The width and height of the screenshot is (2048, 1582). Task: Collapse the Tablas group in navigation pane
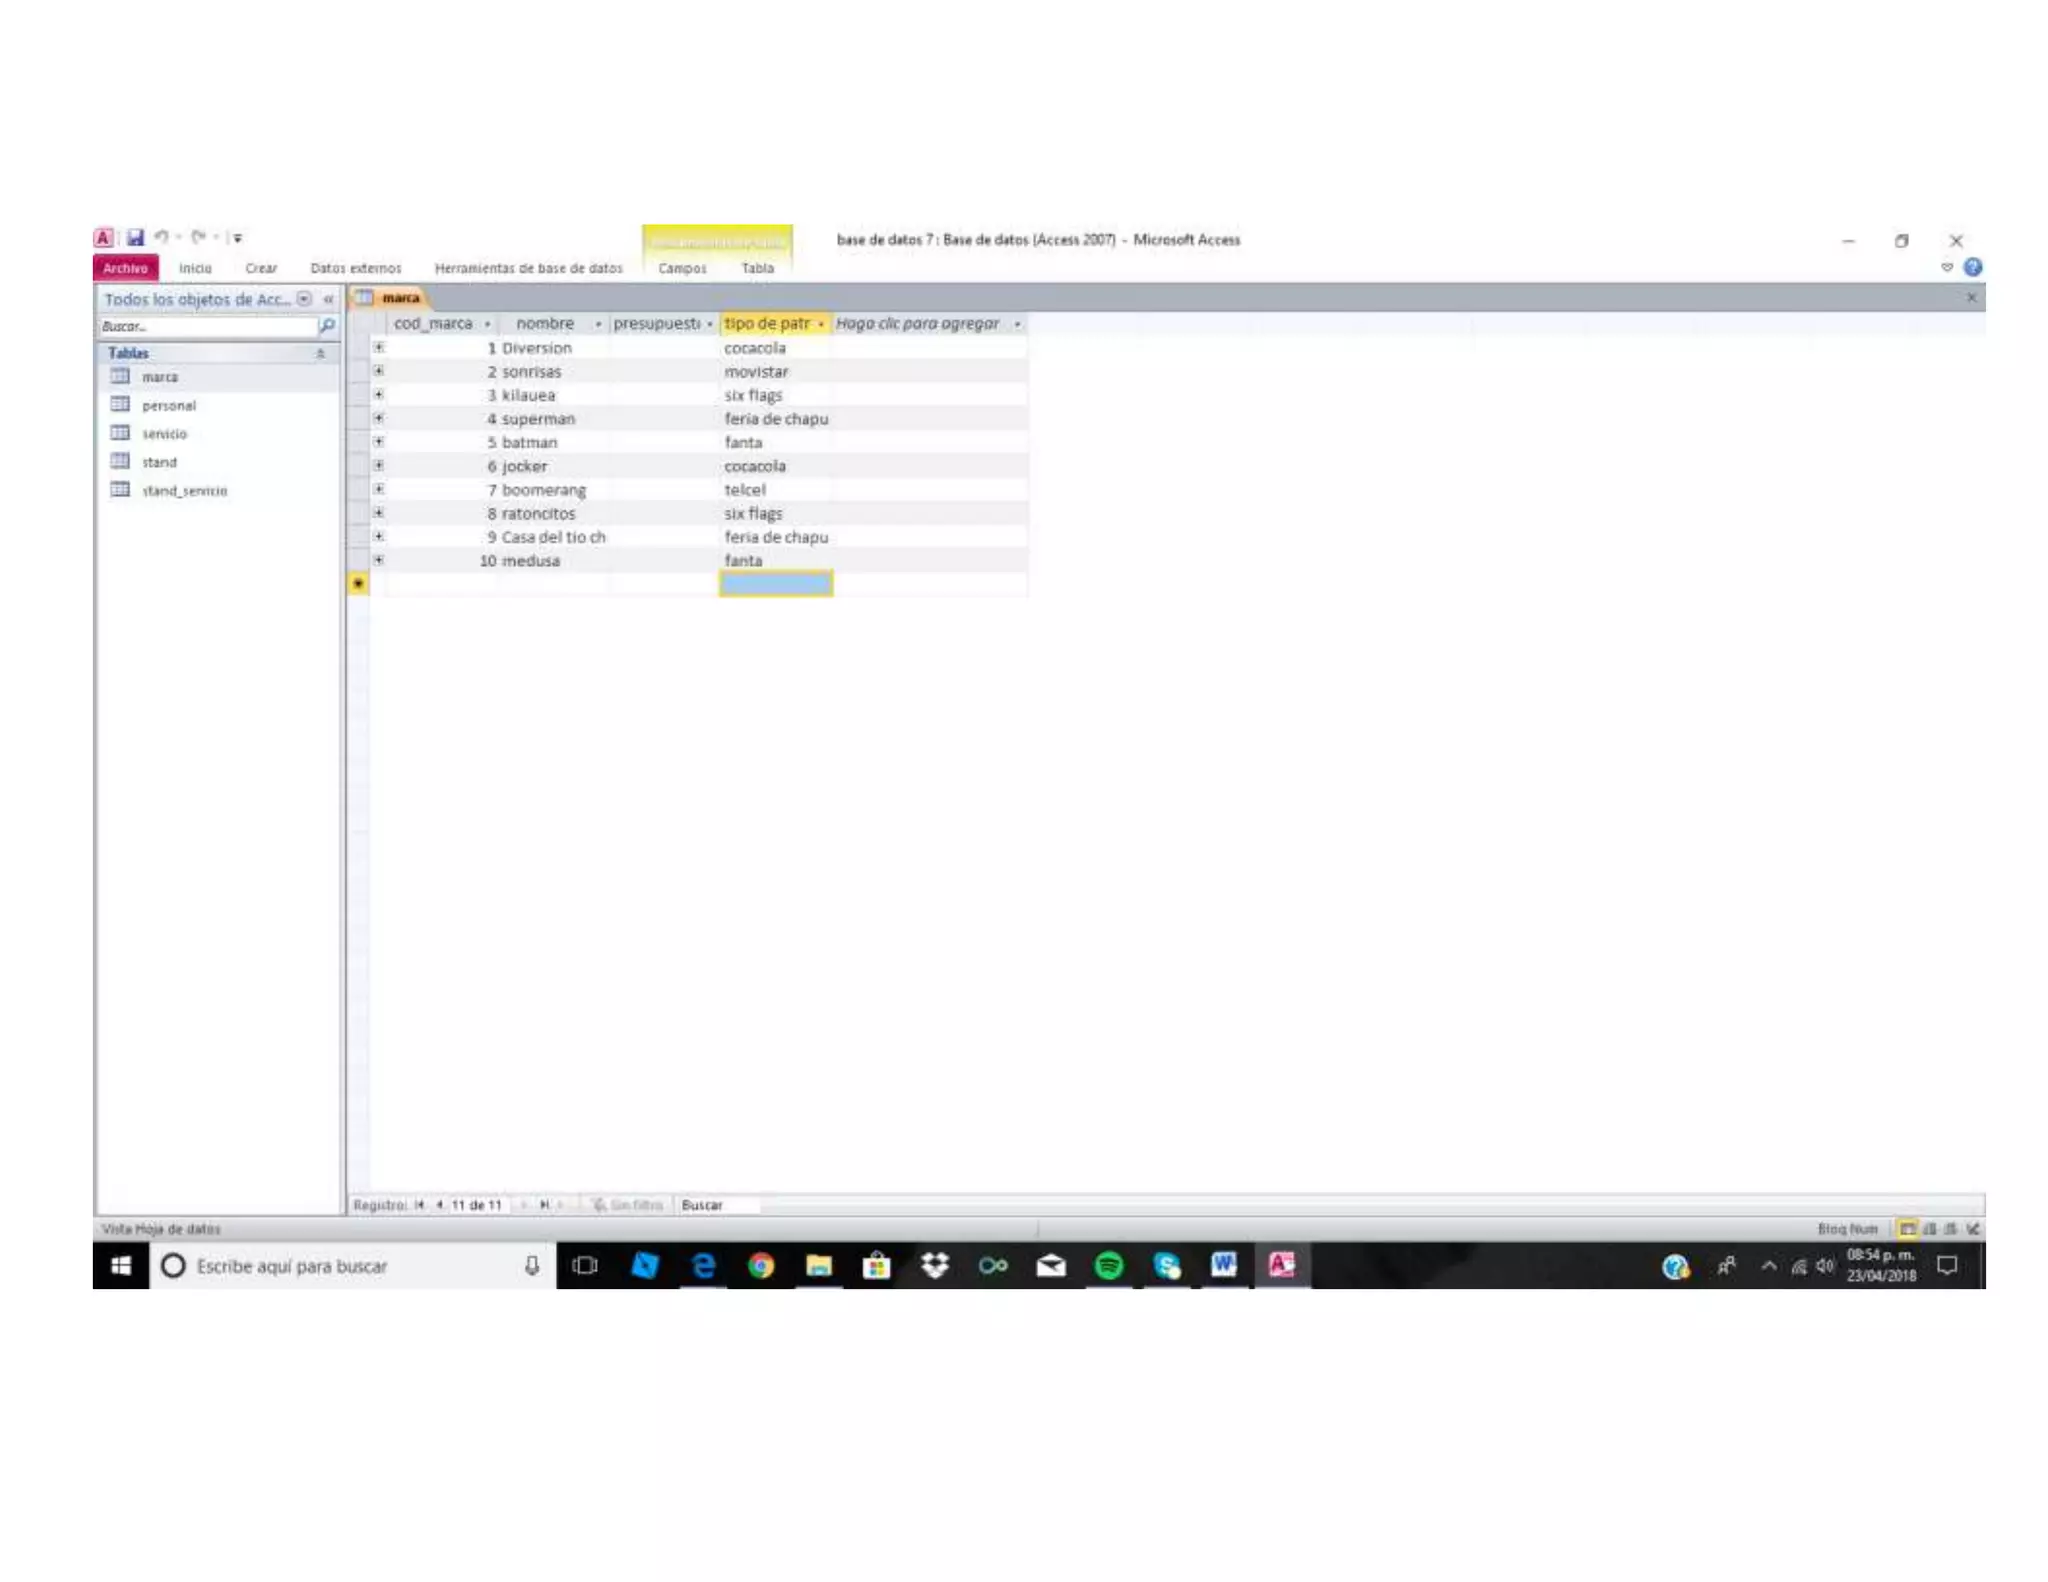[x=320, y=353]
